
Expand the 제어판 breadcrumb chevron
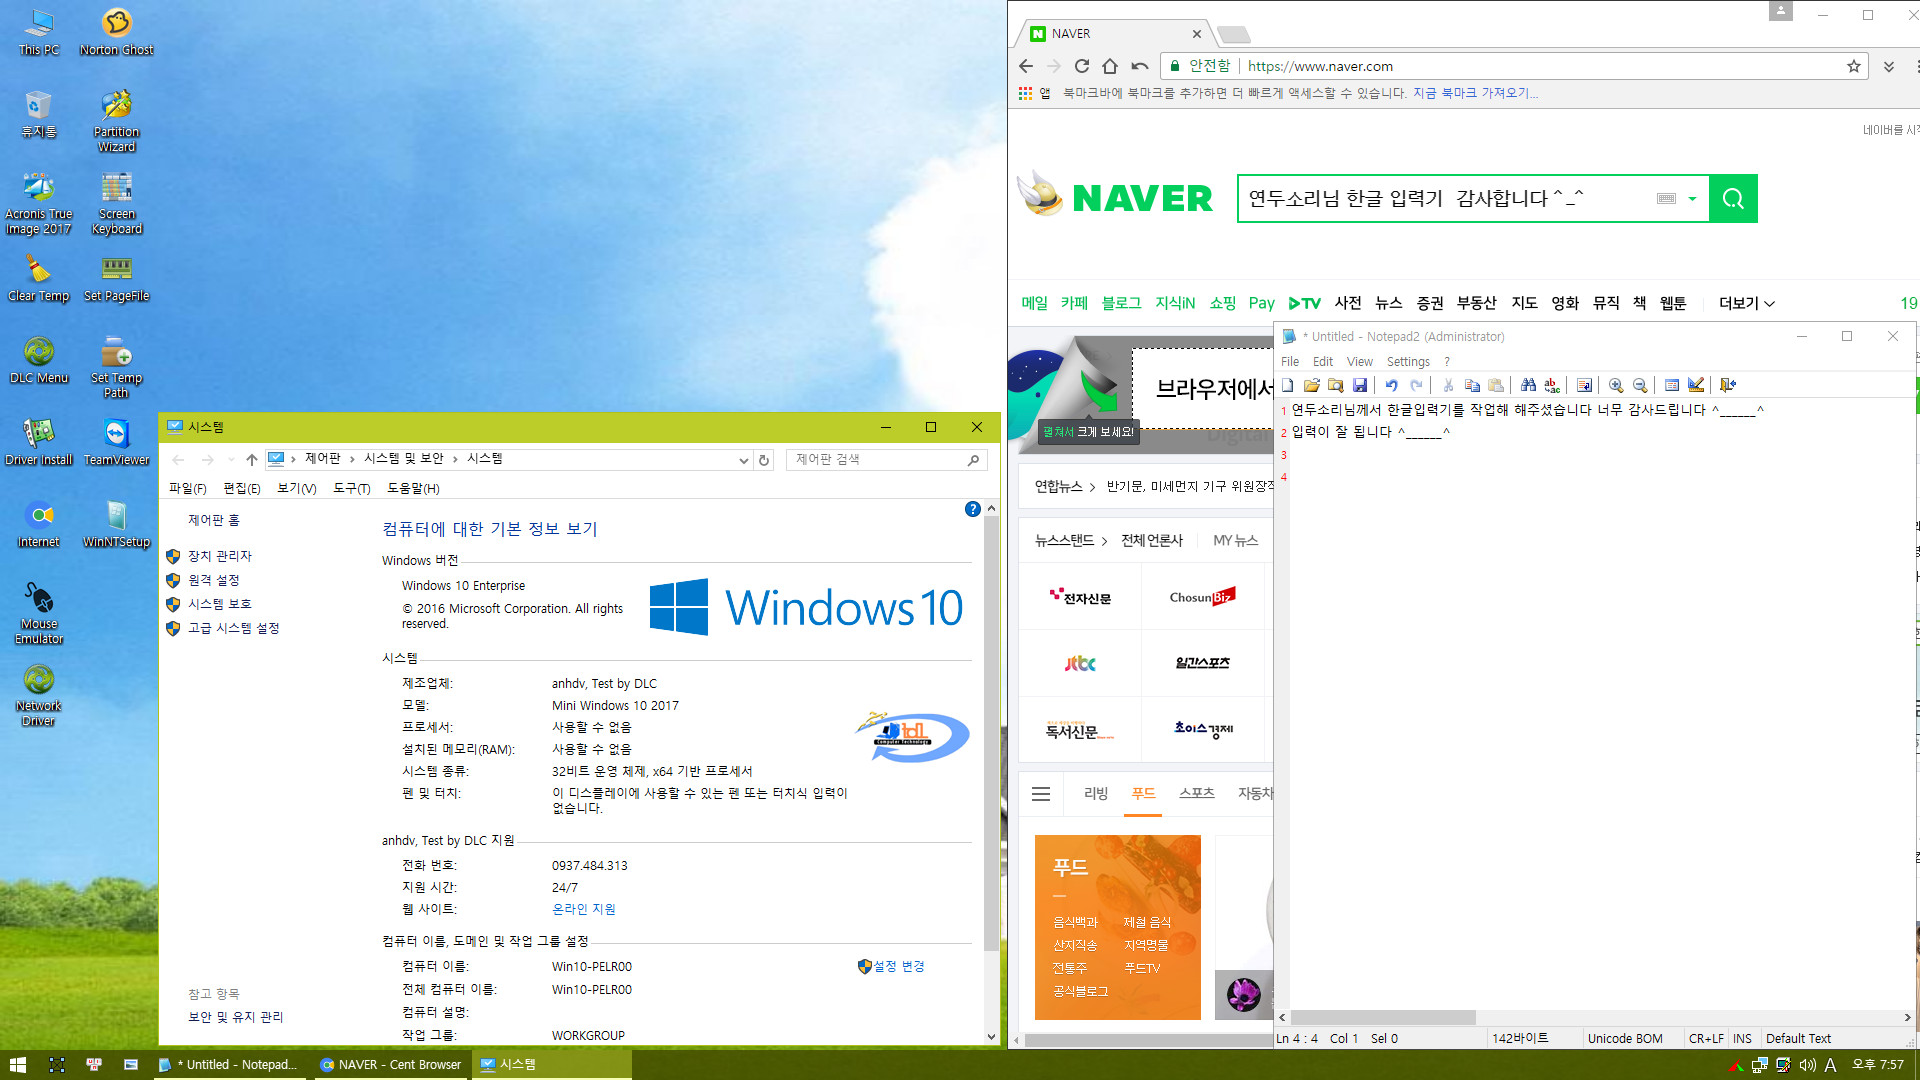click(x=352, y=459)
